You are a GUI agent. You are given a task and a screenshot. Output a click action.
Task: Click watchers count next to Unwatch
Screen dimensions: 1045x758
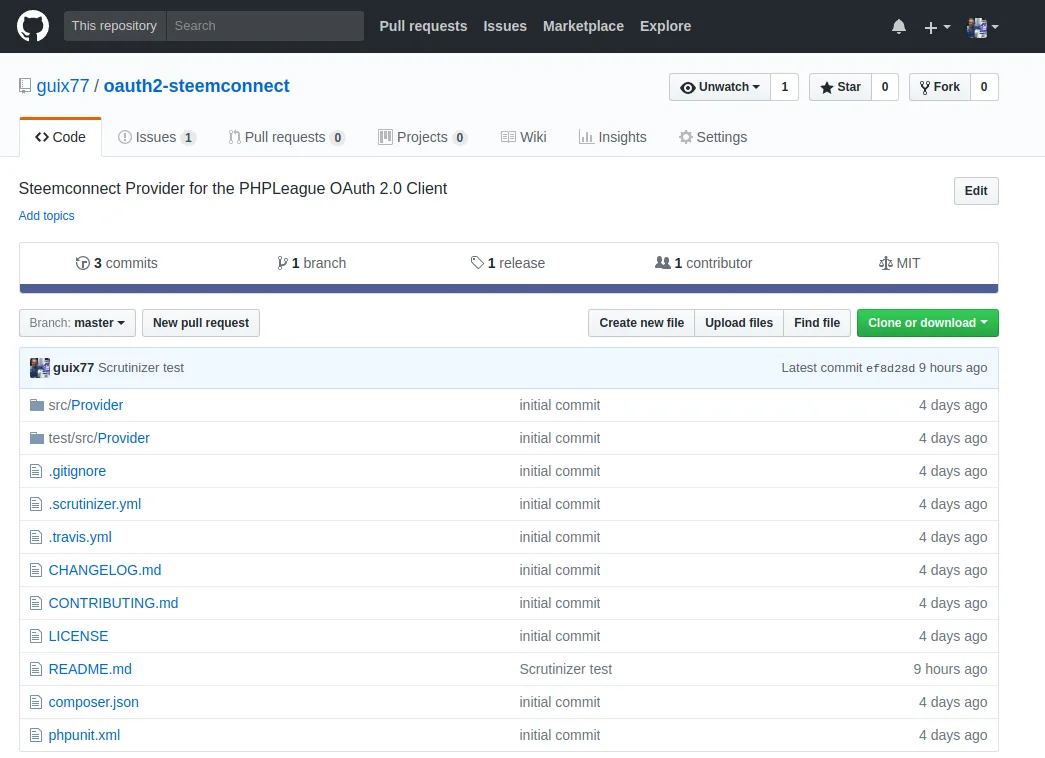pos(784,87)
